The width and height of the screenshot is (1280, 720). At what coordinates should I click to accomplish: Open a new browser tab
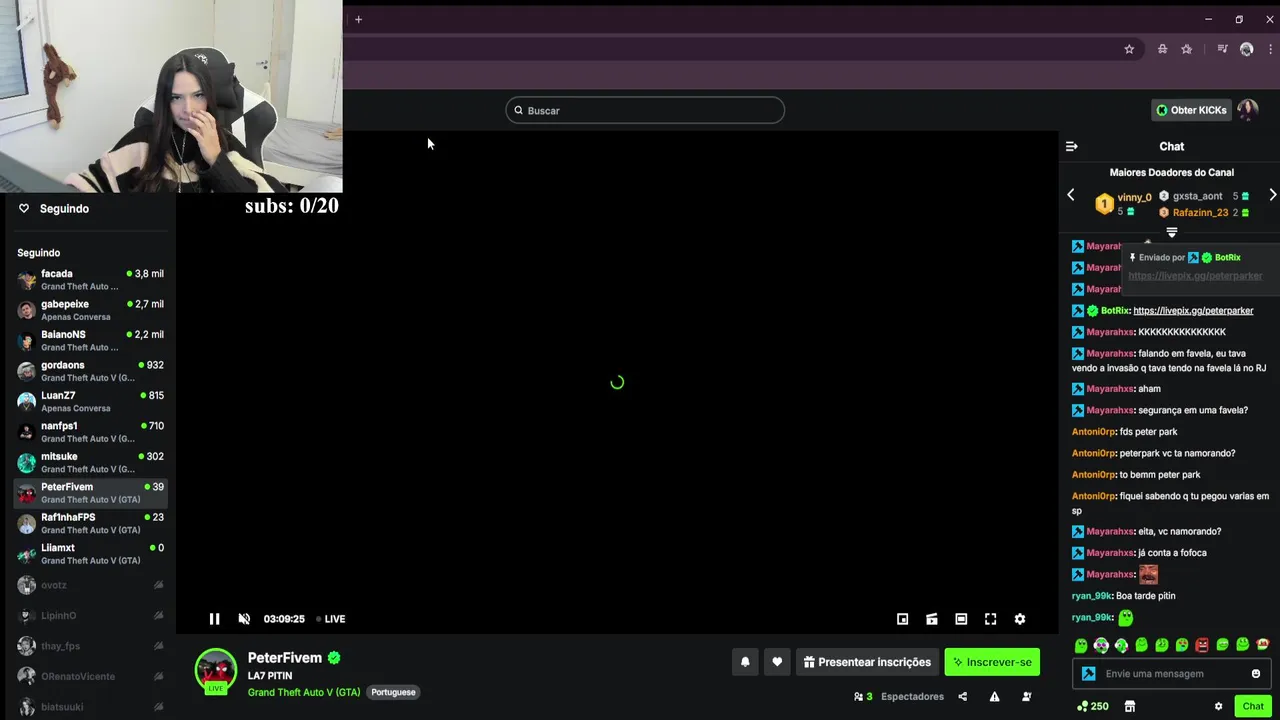358,19
